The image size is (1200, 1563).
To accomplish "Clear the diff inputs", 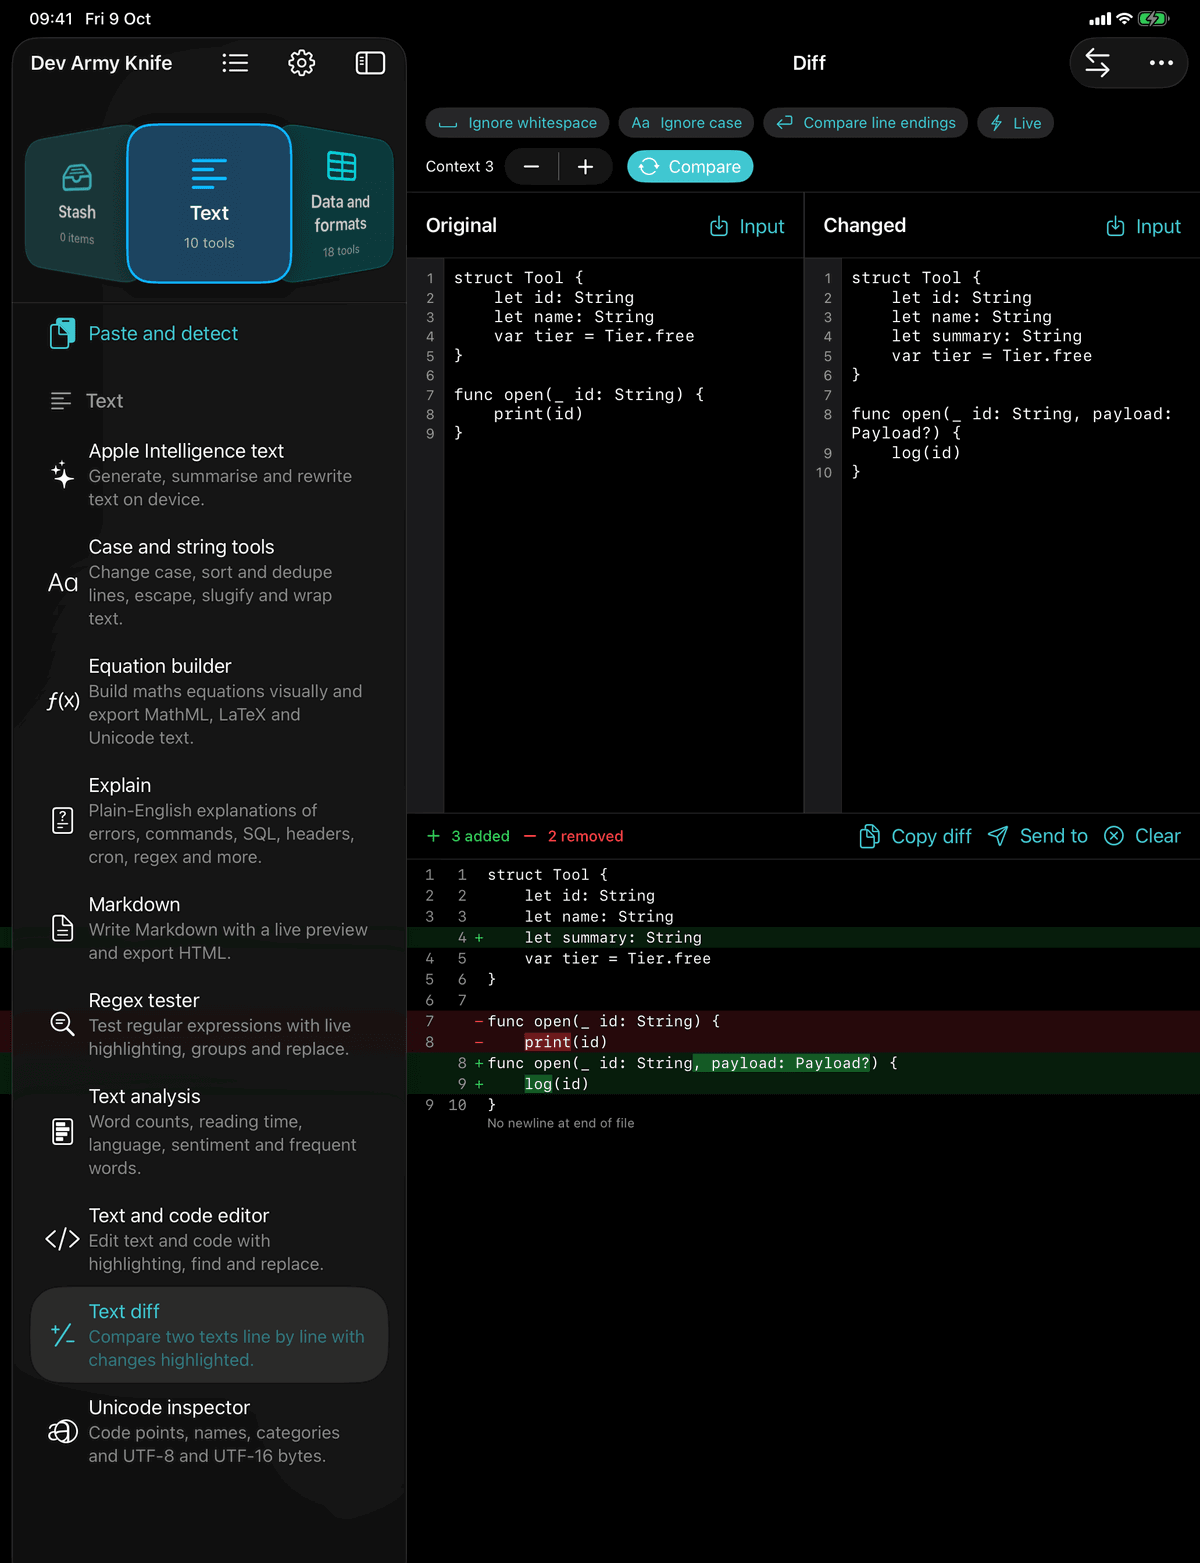I will pyautogui.click(x=1142, y=836).
